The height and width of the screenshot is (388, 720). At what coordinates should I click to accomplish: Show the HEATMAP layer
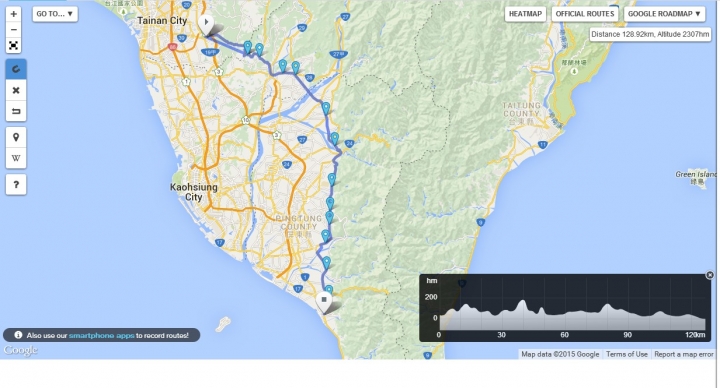click(525, 14)
